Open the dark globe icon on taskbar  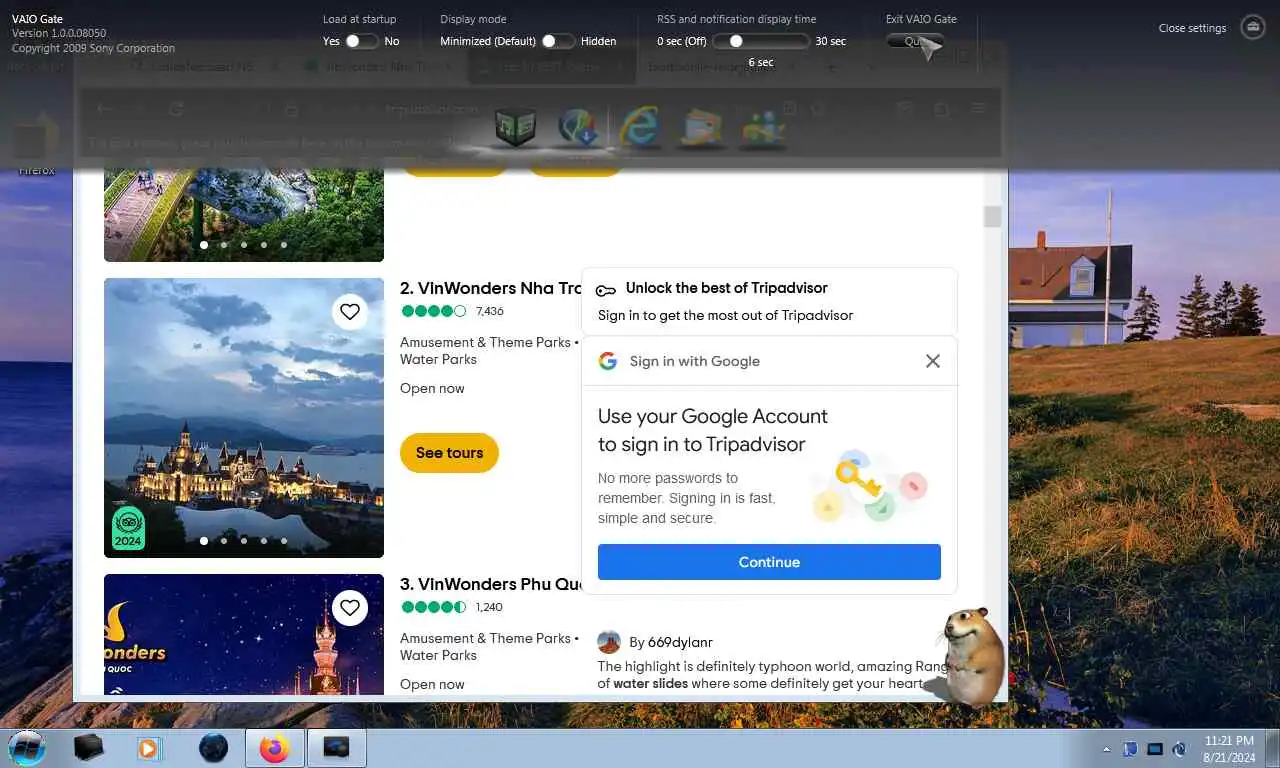tap(213, 747)
